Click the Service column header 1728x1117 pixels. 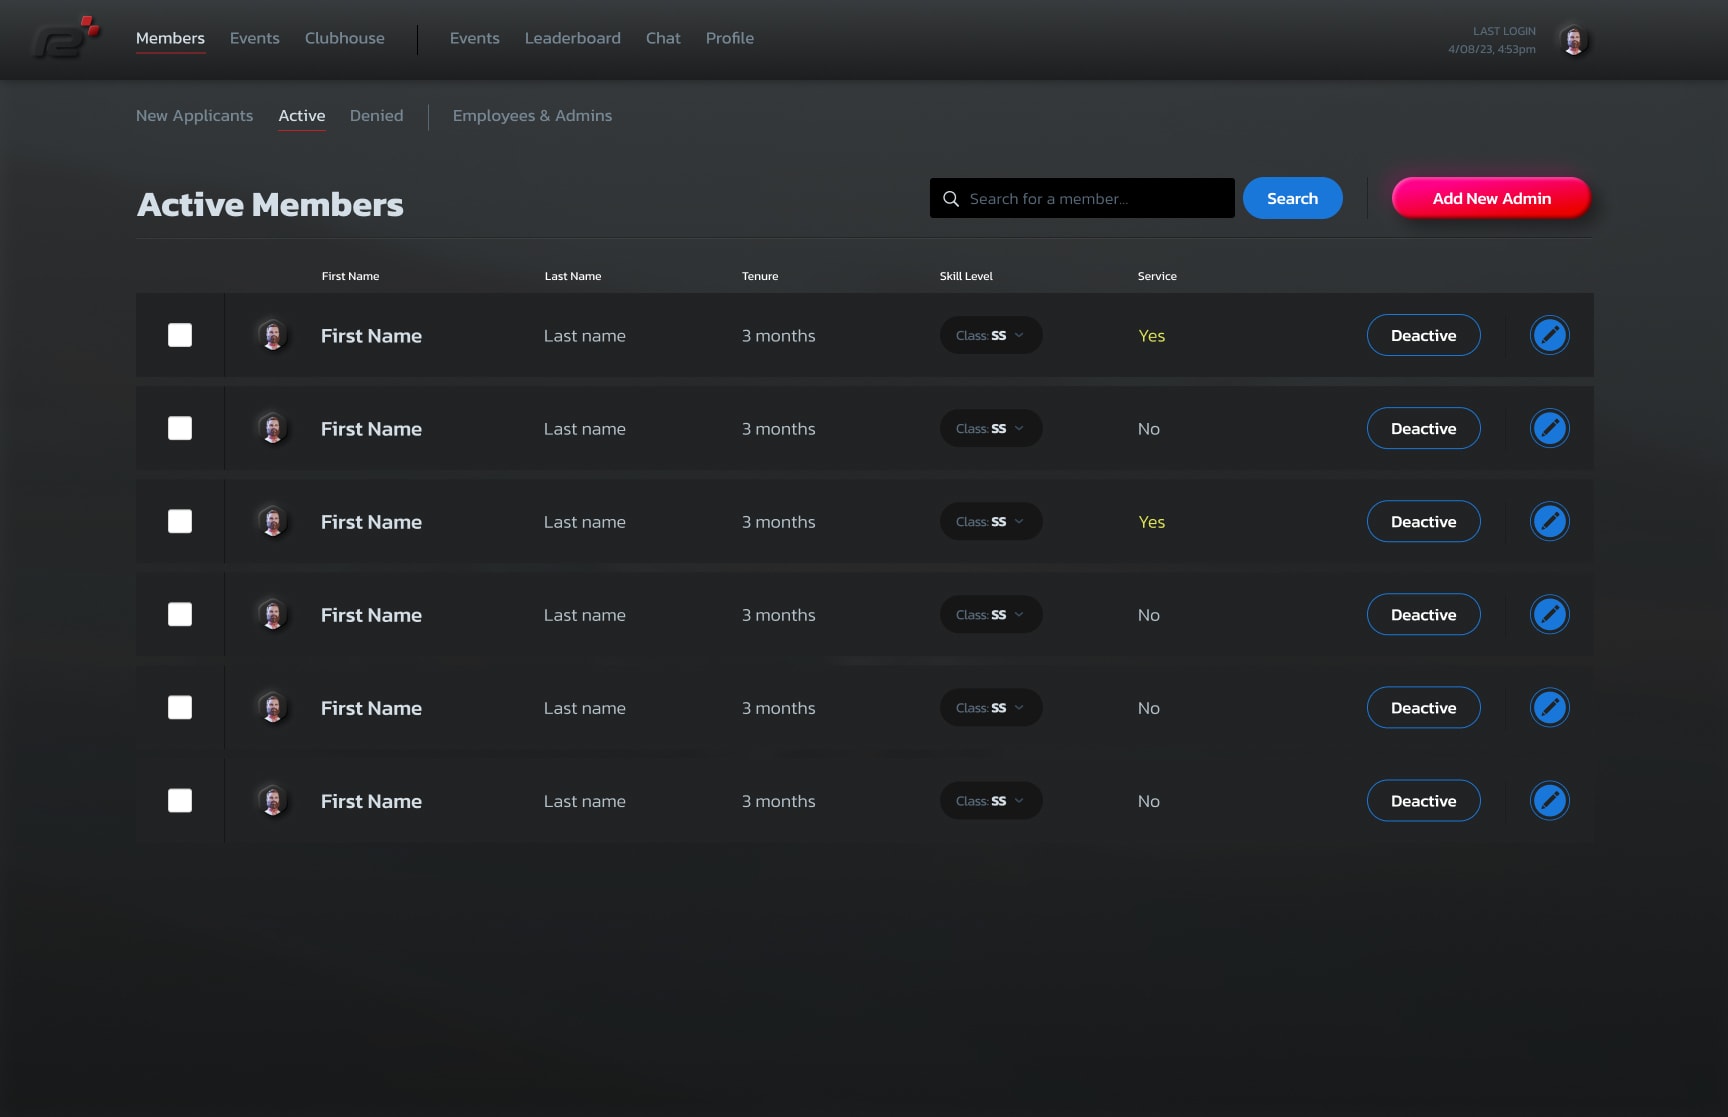click(1157, 276)
